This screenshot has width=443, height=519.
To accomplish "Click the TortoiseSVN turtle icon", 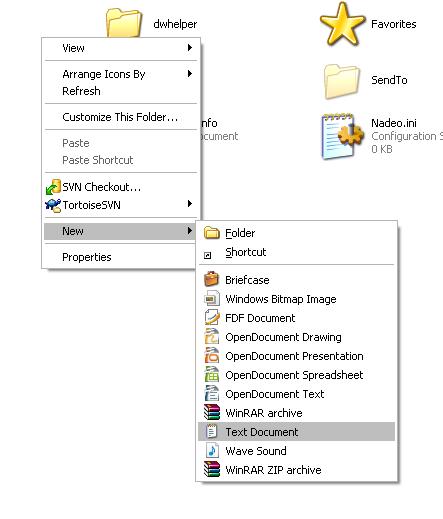I will (53, 205).
